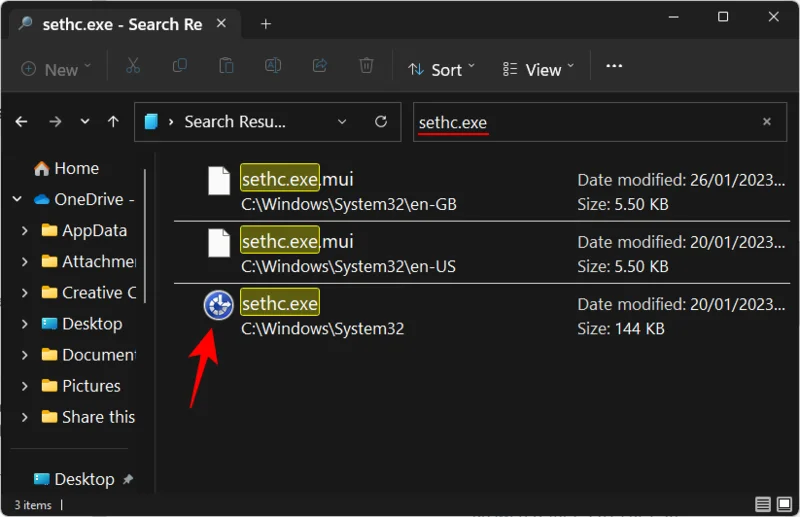Select OneDrive in navigation pane
Image resolution: width=800 pixels, height=517 pixels.
tap(84, 199)
